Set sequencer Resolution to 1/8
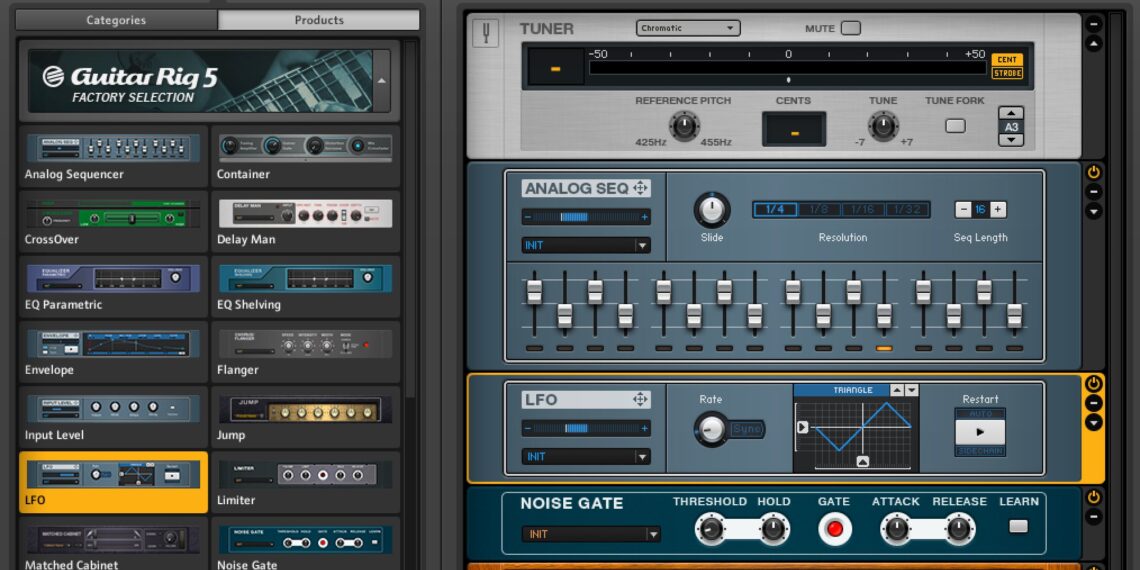The width and height of the screenshot is (1140, 570). (819, 209)
